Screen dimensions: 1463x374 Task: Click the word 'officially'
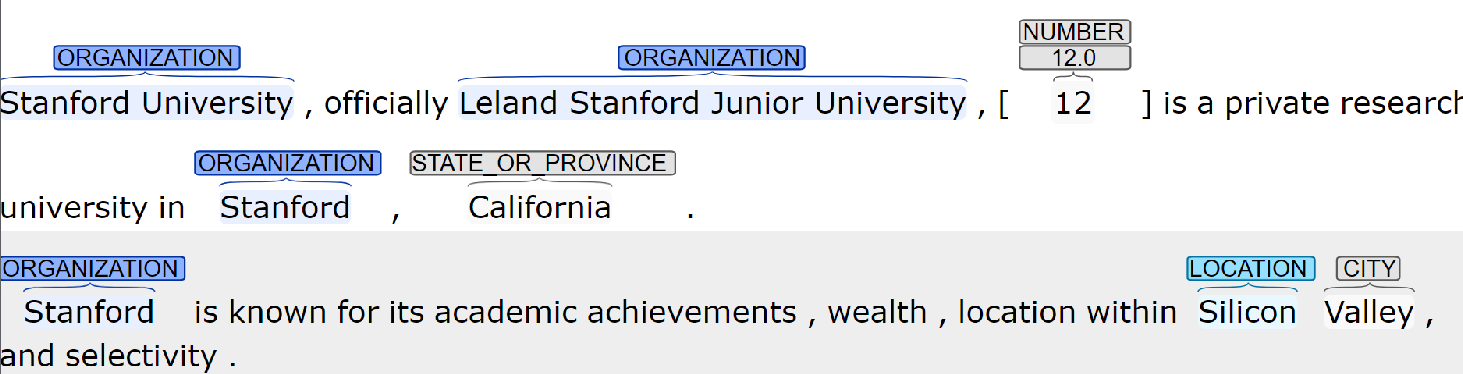pyautogui.click(x=386, y=103)
